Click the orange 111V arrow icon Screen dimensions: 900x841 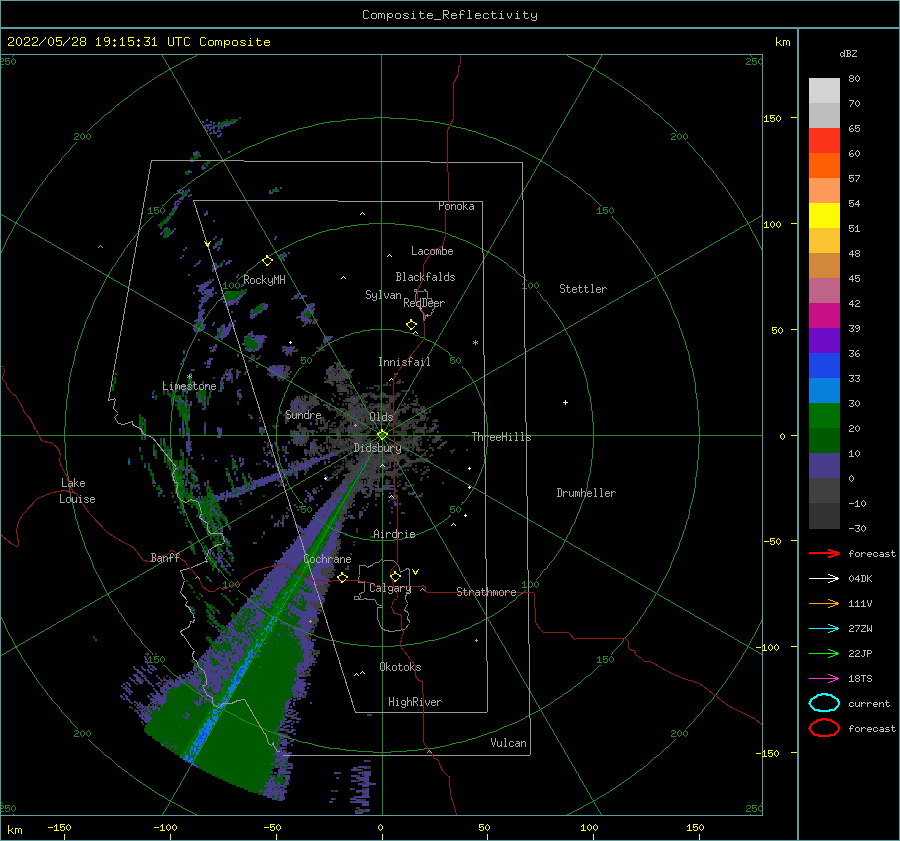point(824,603)
